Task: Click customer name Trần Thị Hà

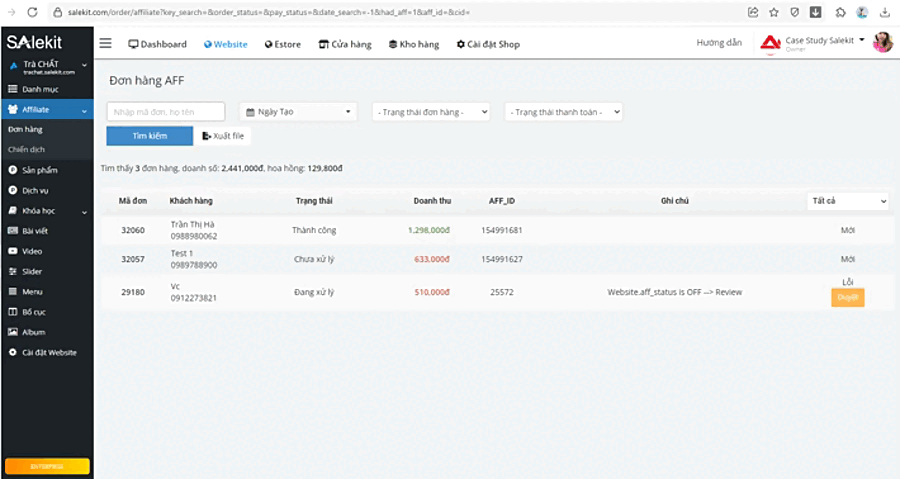Action: (x=192, y=224)
